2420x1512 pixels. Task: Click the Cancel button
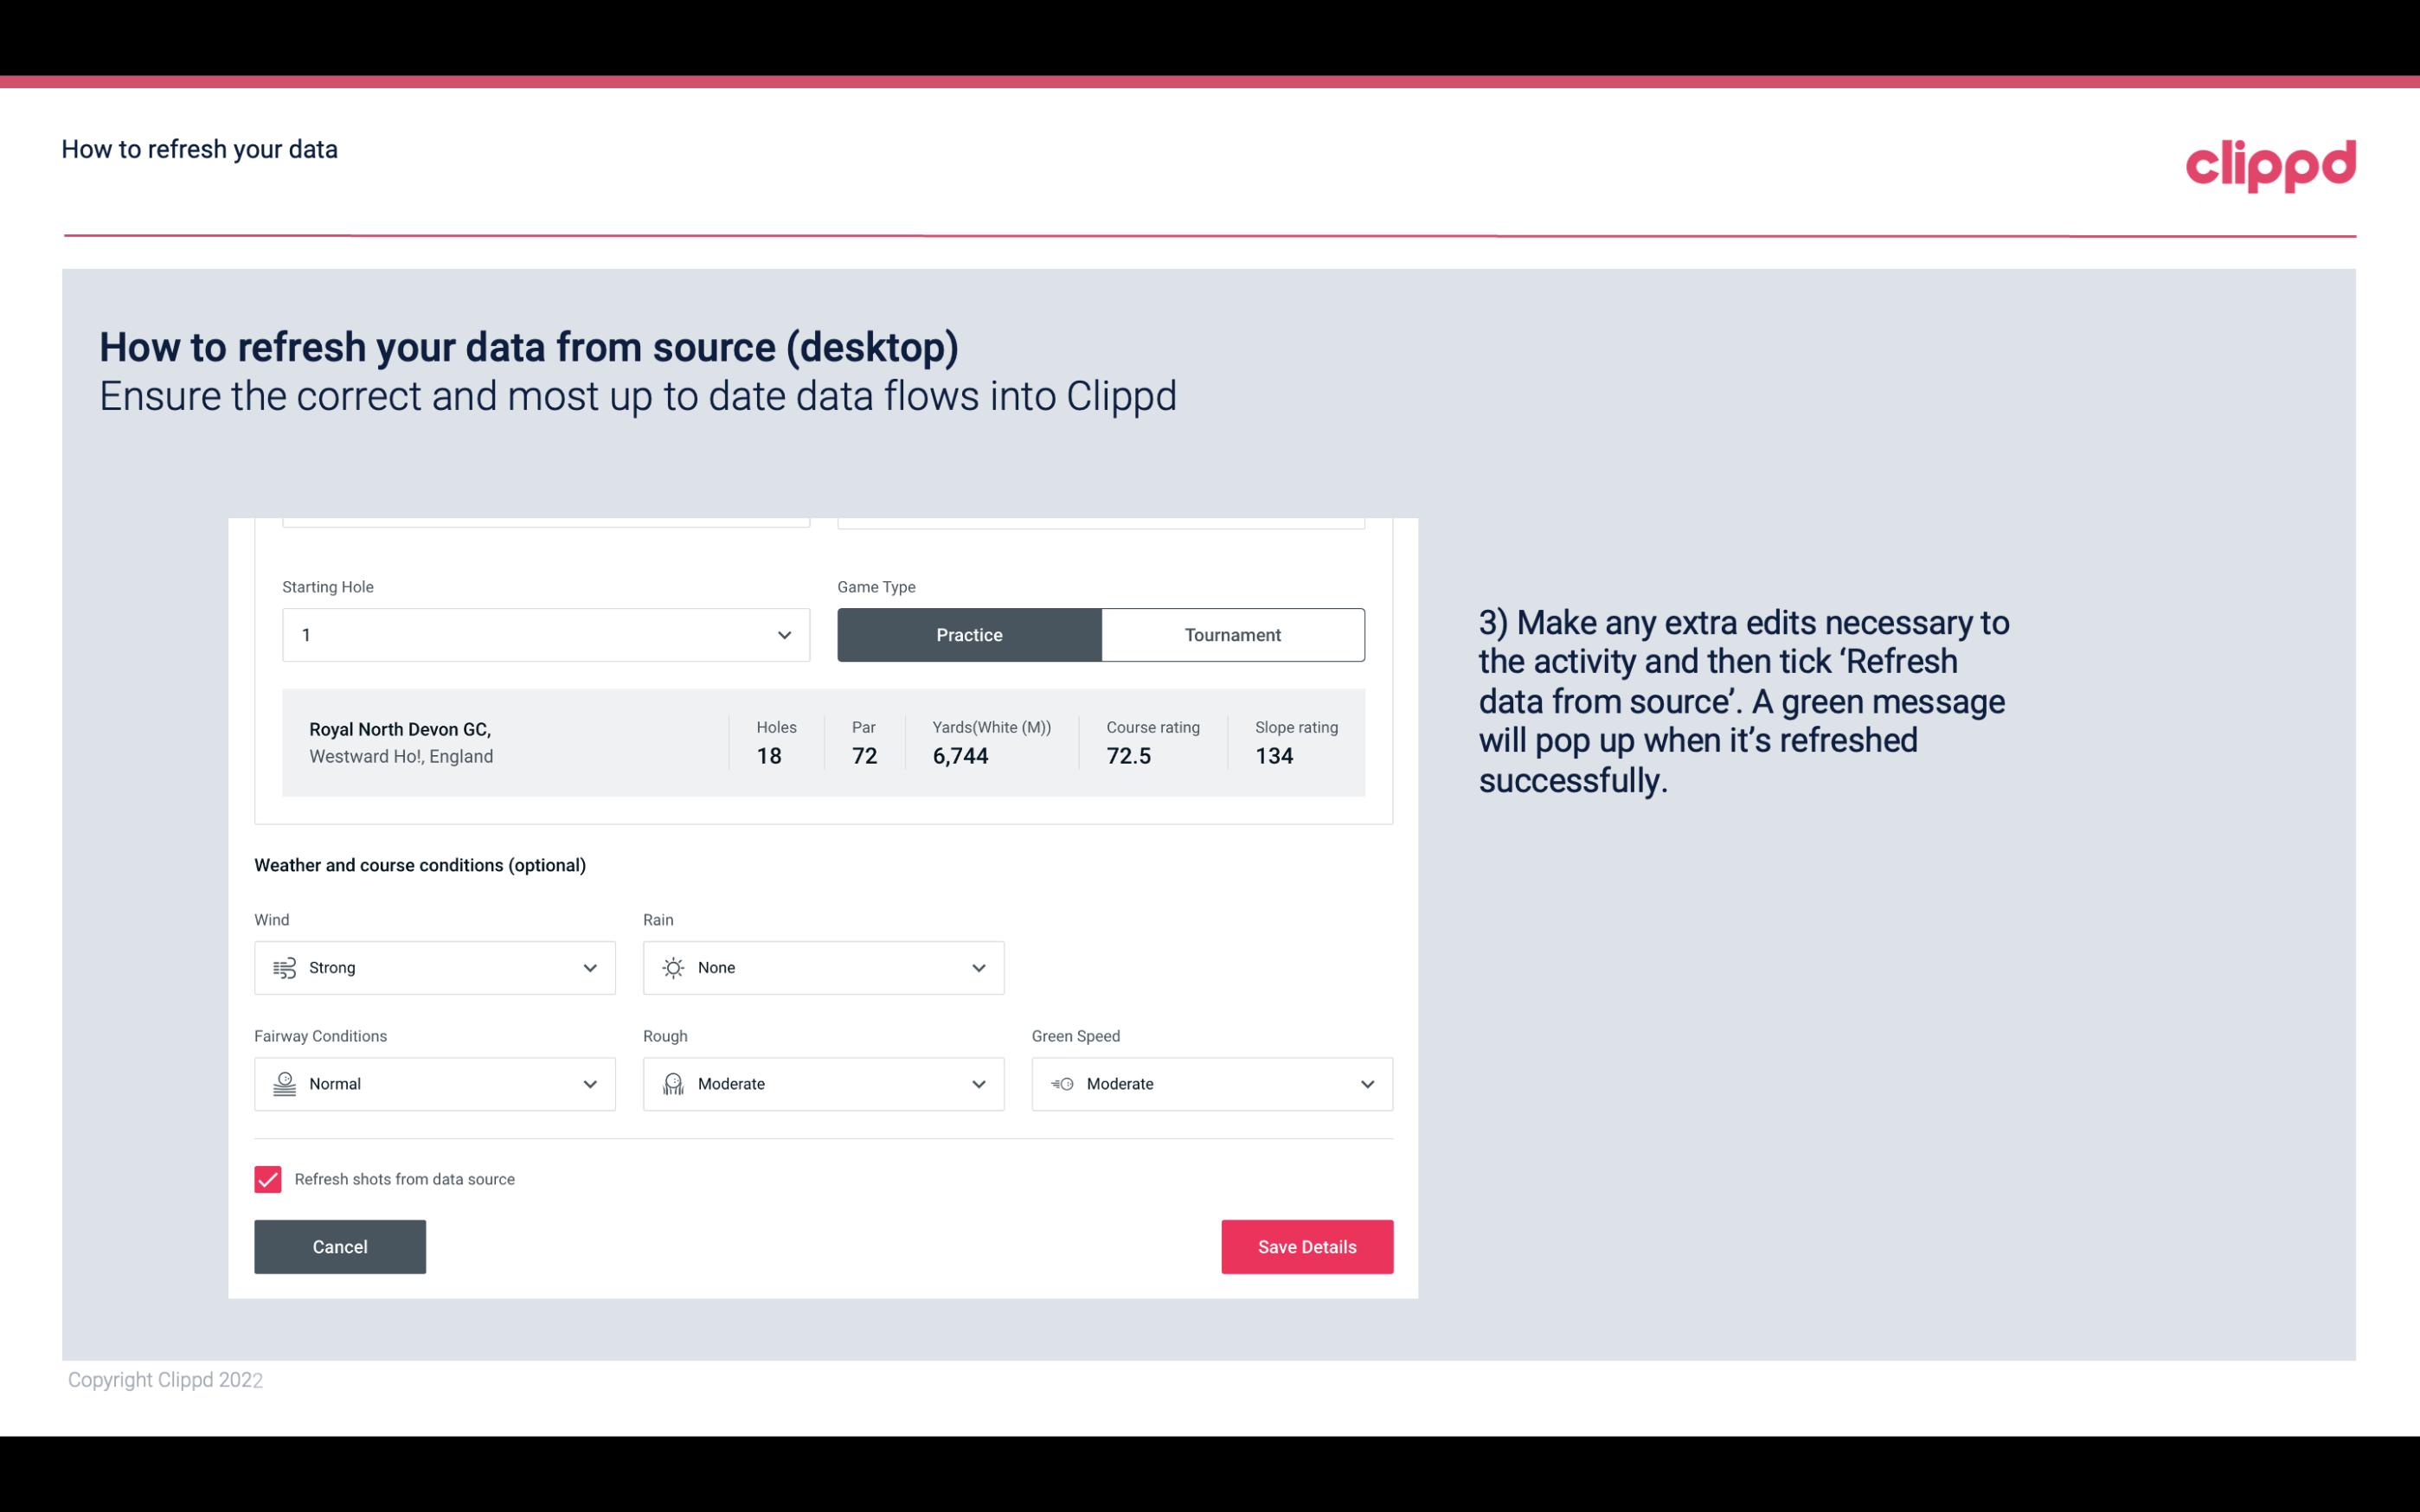pos(340,1246)
